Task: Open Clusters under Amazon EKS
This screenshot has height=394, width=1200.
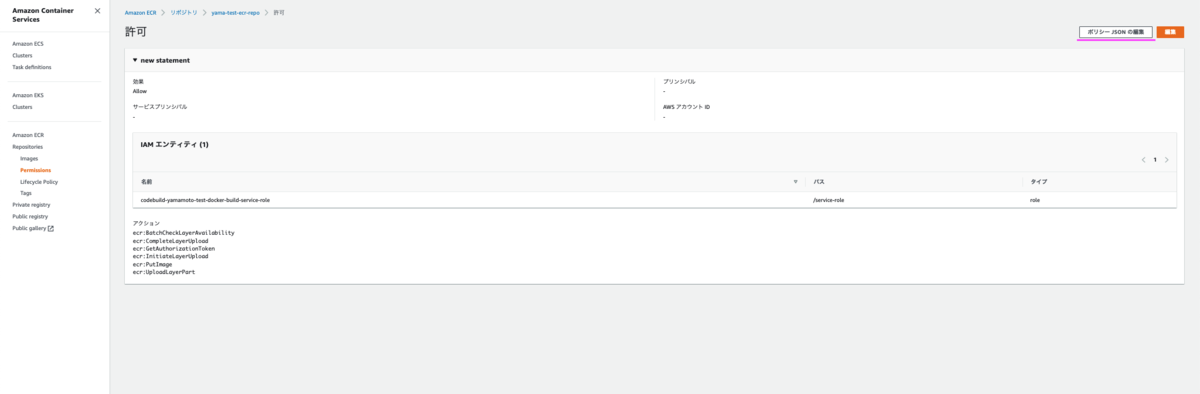Action: [x=22, y=107]
